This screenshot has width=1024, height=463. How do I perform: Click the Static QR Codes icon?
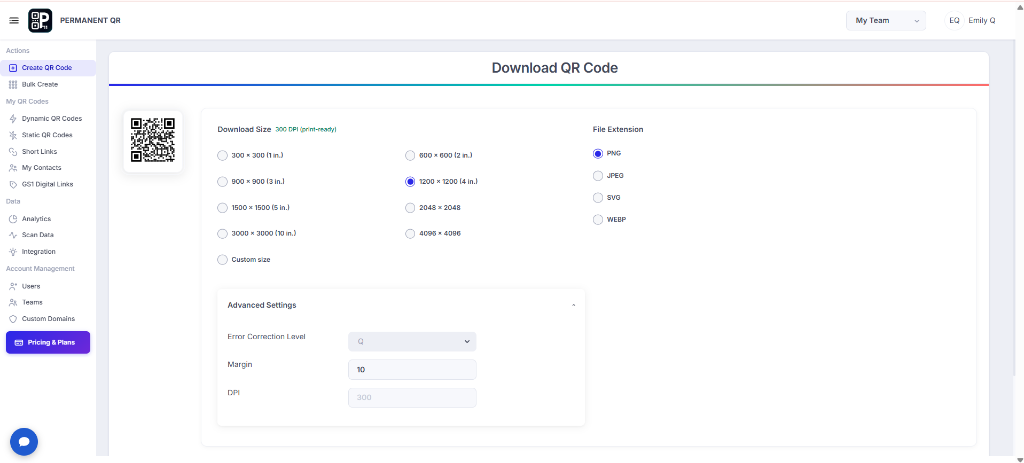pyautogui.click(x=13, y=135)
